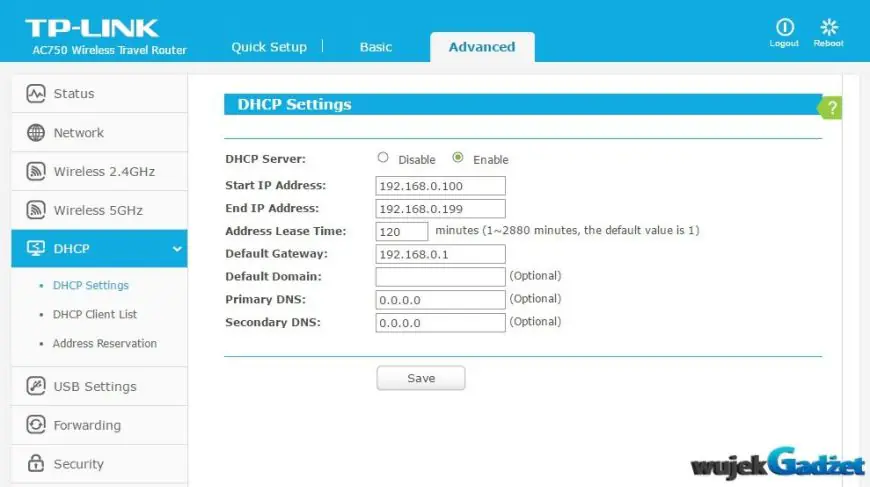The width and height of the screenshot is (870, 487).
Task: Open the green help question mark
Action: click(831, 108)
